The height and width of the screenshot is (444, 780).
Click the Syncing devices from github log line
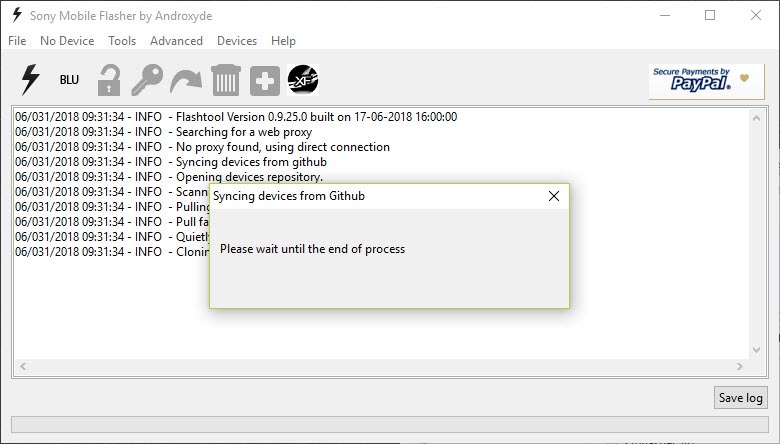point(171,162)
